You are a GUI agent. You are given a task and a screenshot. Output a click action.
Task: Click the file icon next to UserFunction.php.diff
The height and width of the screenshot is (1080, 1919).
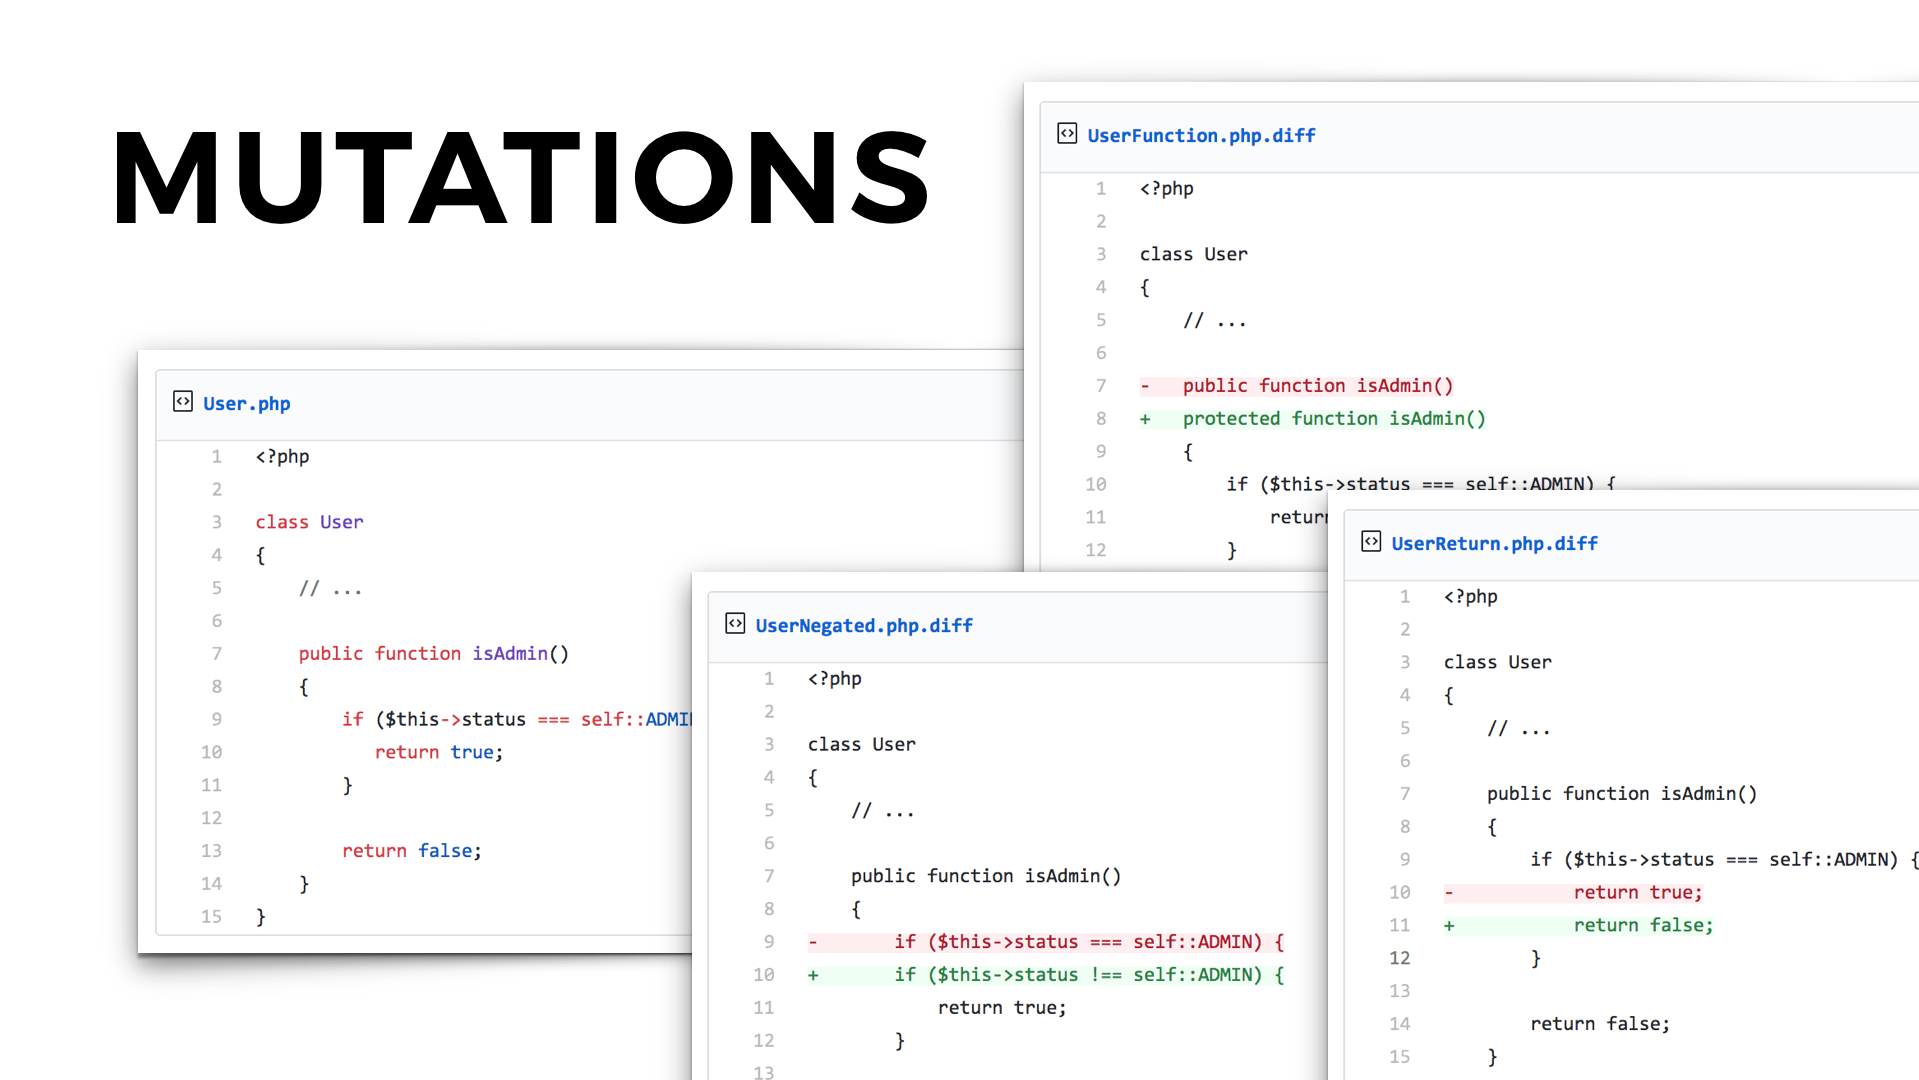tap(1067, 134)
